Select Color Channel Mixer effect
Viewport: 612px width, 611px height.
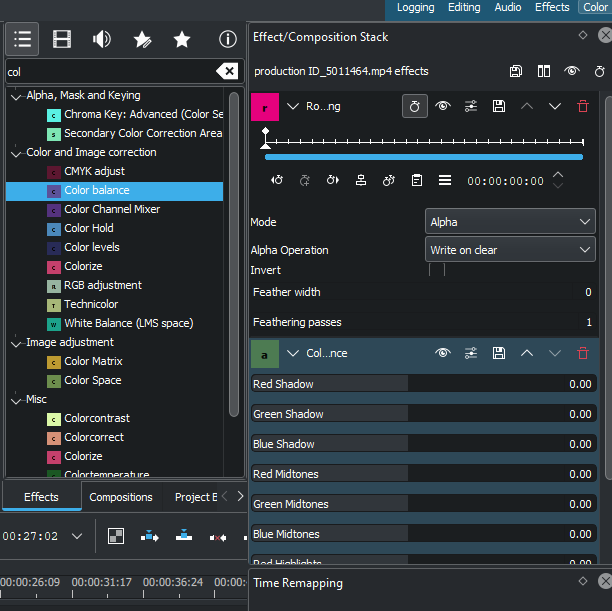[x=114, y=209]
